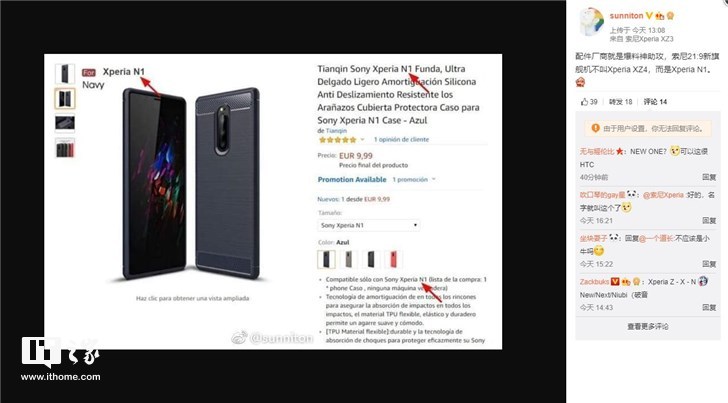This screenshot has width=728, height=403.
Task: Click the red star icon beside first commenter
Action: coord(619,151)
